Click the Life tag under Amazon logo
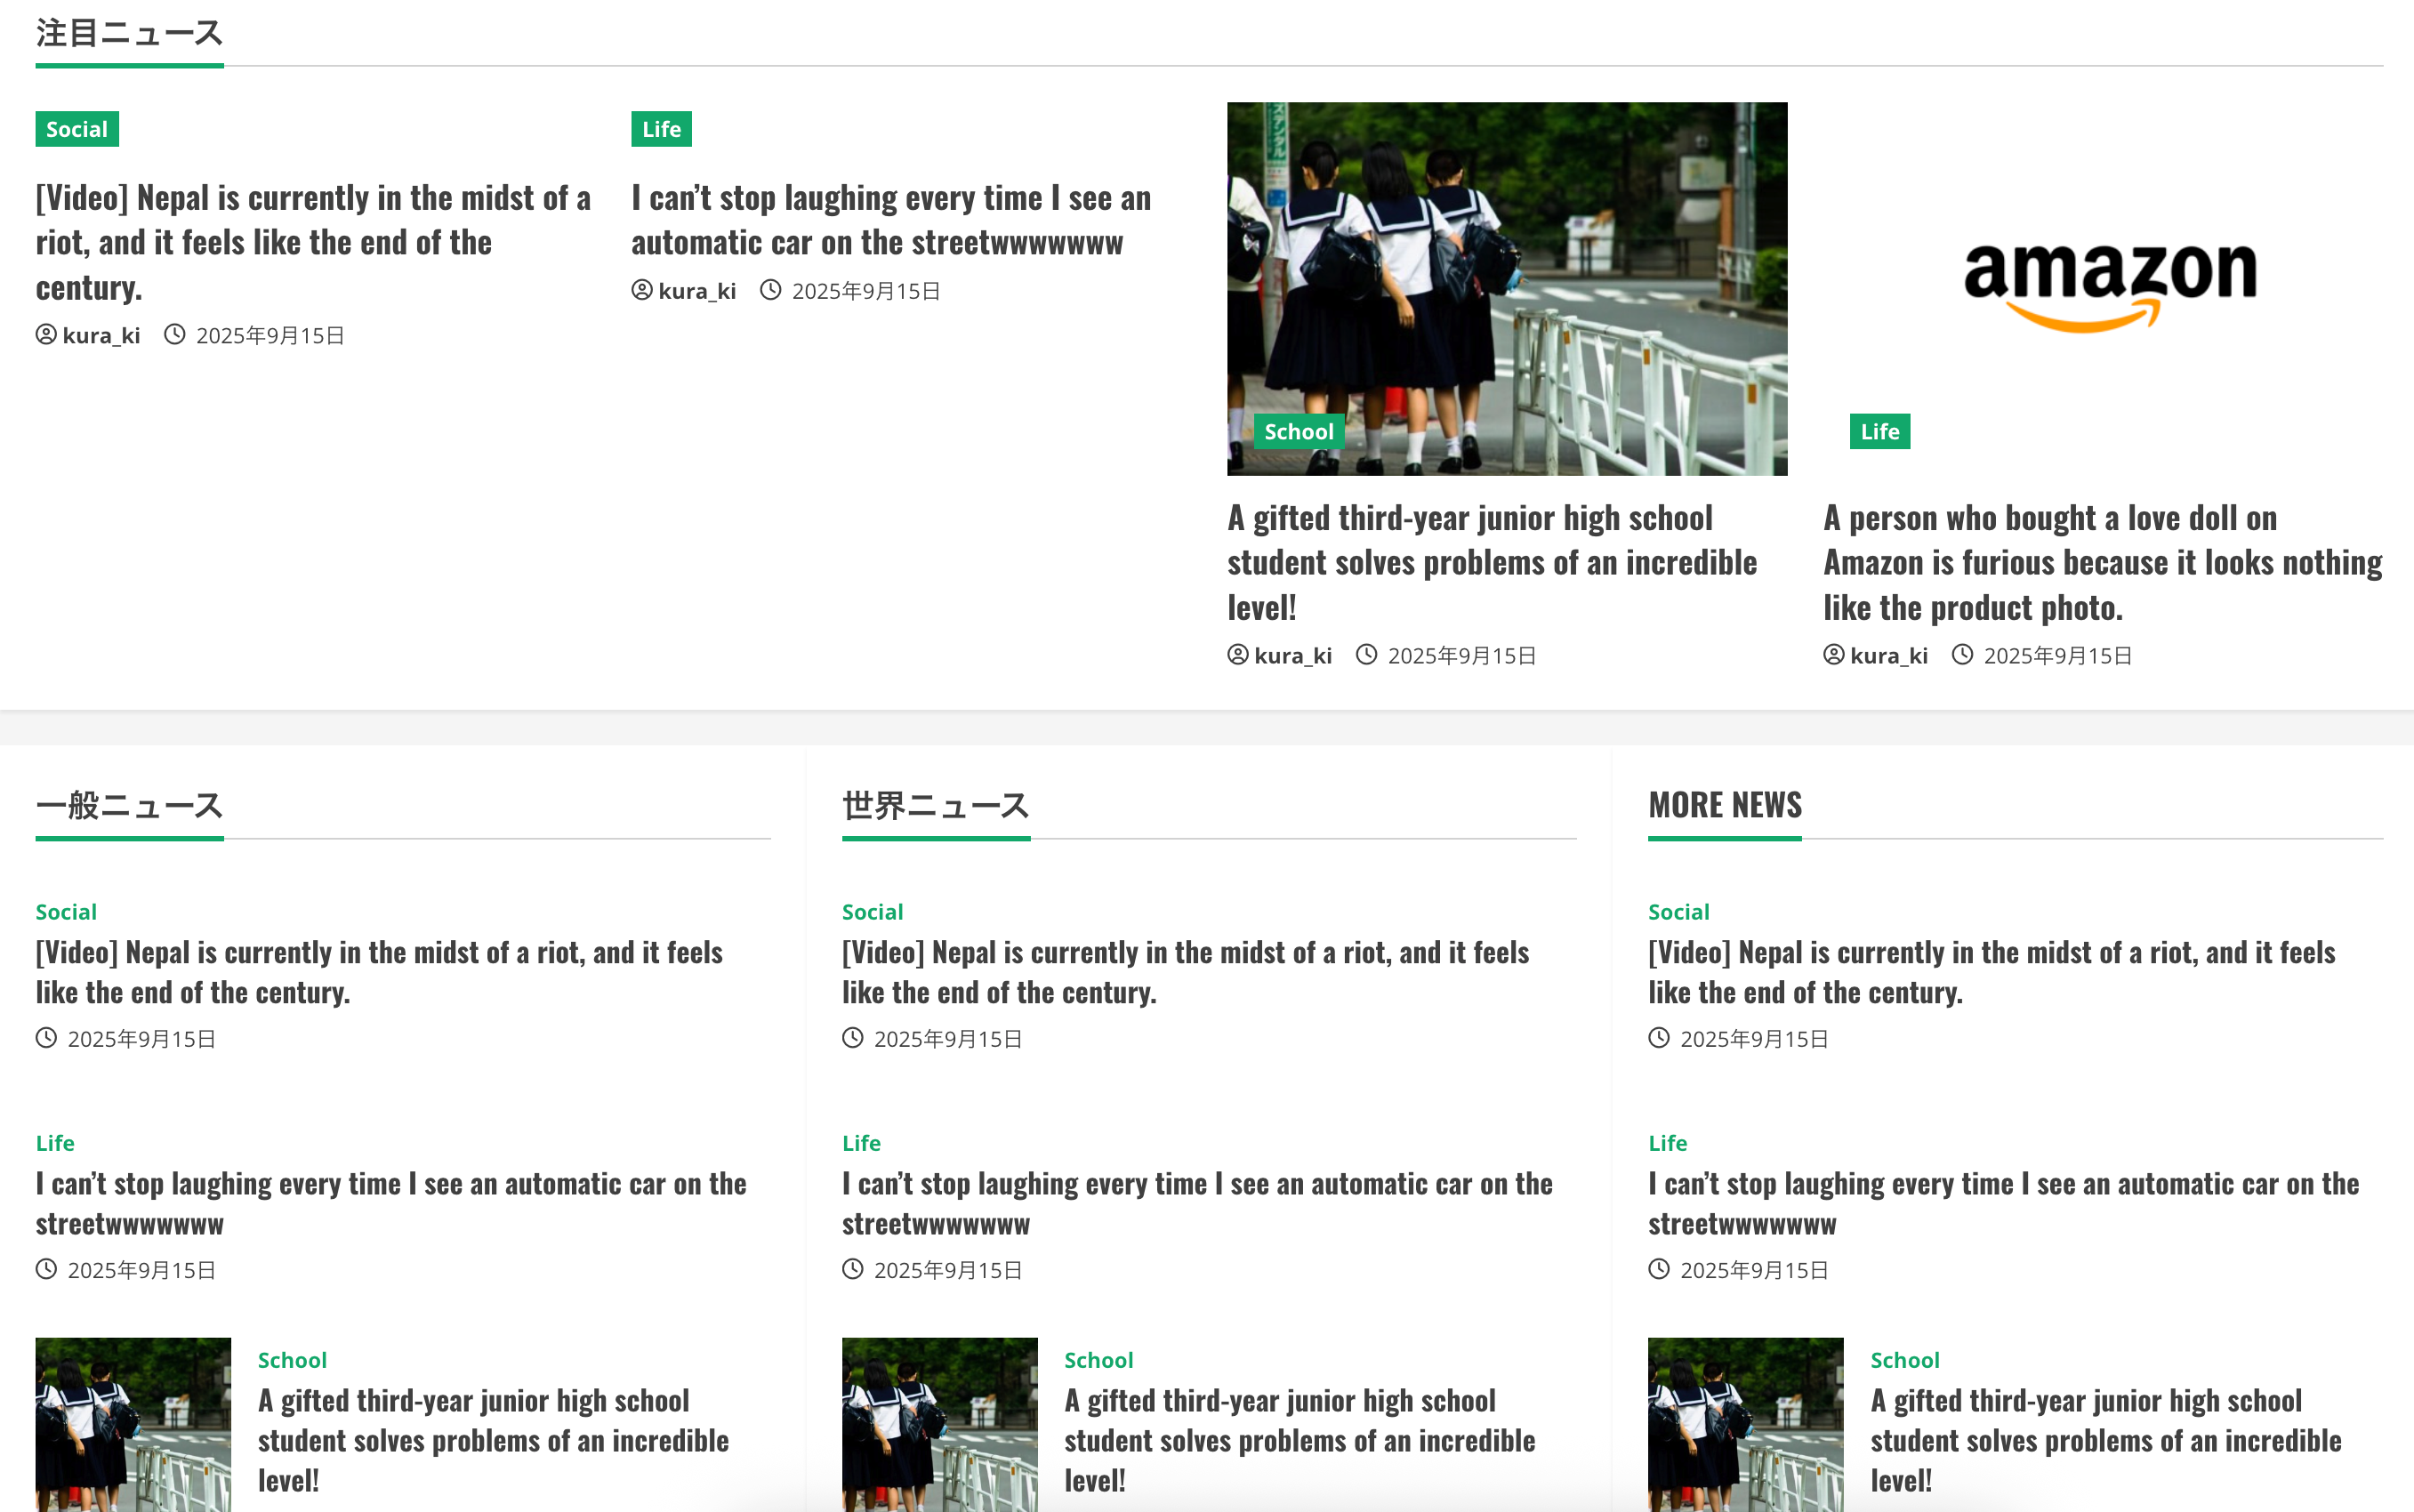Image resolution: width=2414 pixels, height=1512 pixels. [x=1879, y=432]
